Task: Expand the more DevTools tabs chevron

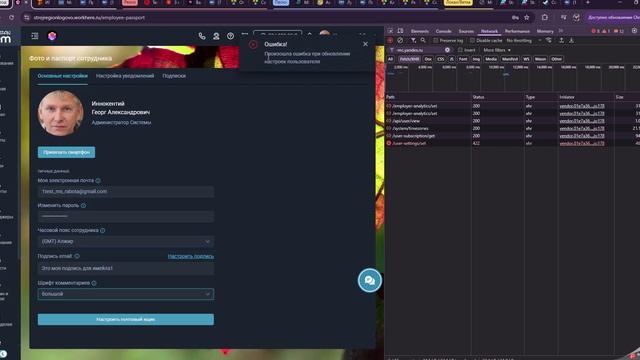Action: coord(561,31)
